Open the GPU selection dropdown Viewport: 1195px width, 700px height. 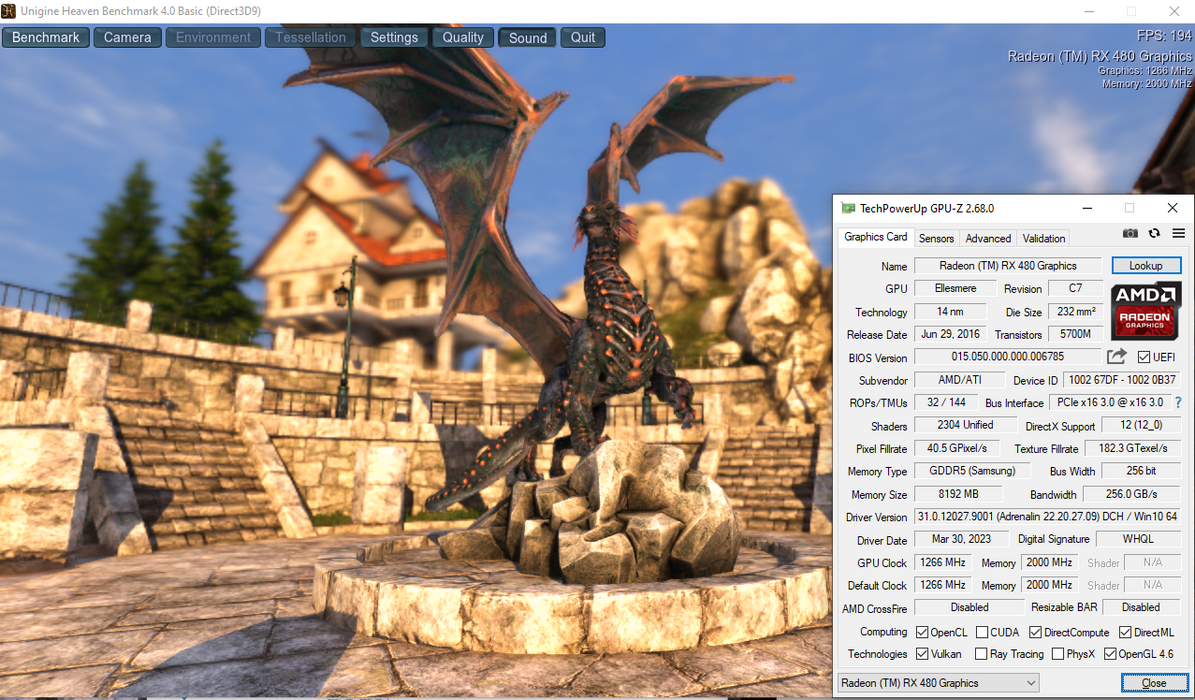938,682
